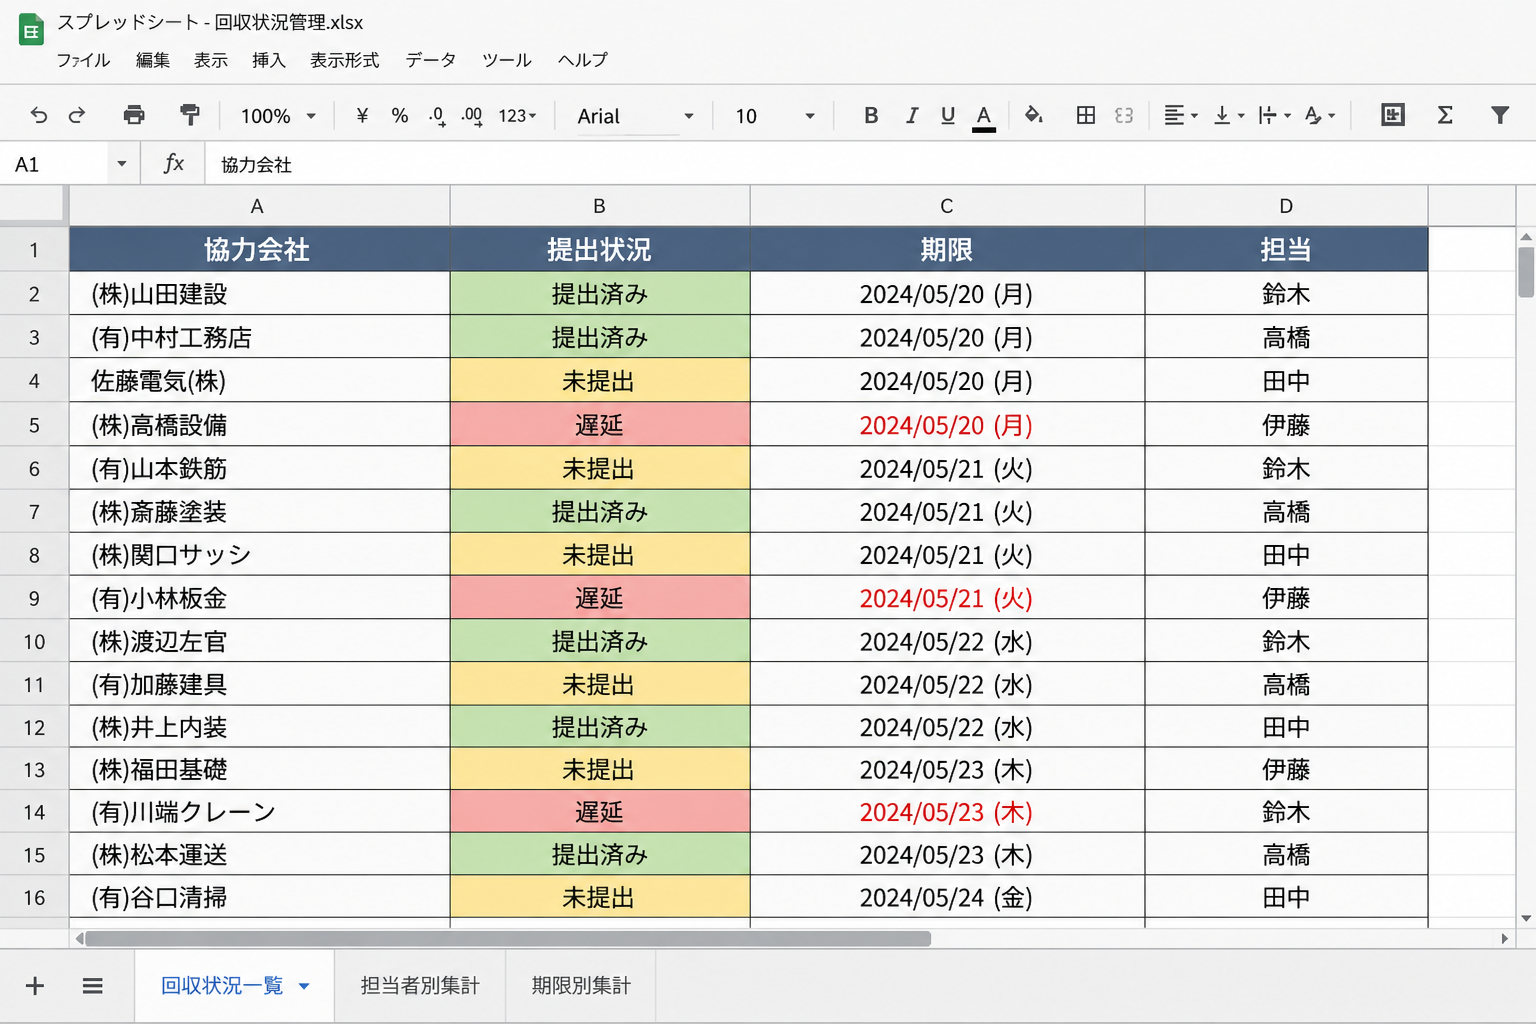Image resolution: width=1536 pixels, height=1024 pixels.
Task: Open the Arial font dropdown
Action: point(635,116)
